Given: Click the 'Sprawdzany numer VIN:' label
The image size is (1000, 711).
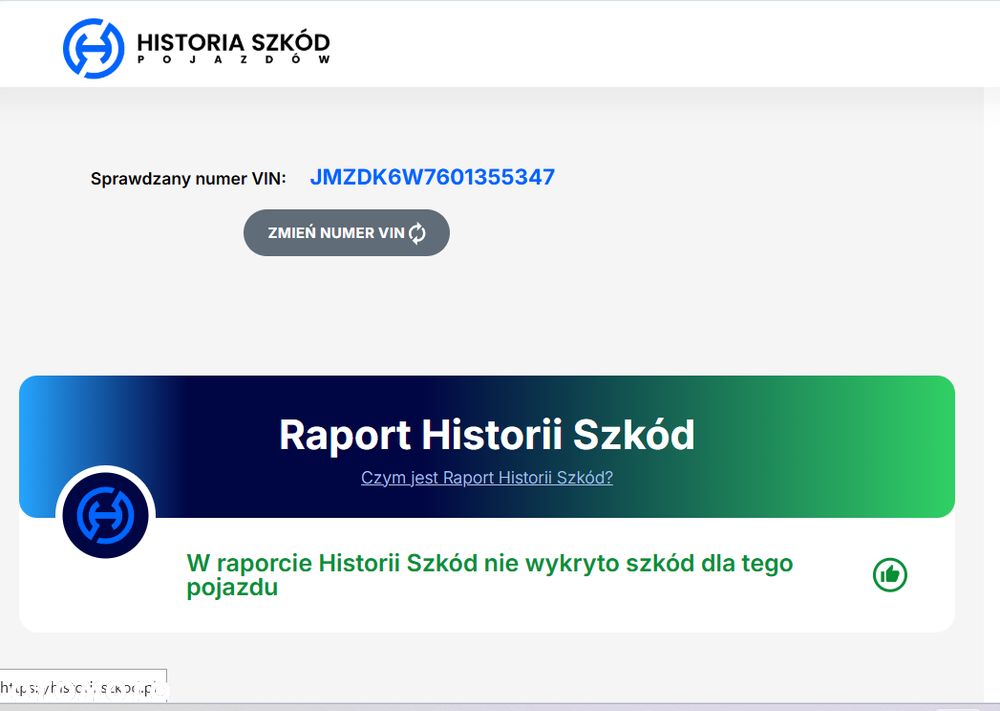Looking at the screenshot, I should (188, 179).
